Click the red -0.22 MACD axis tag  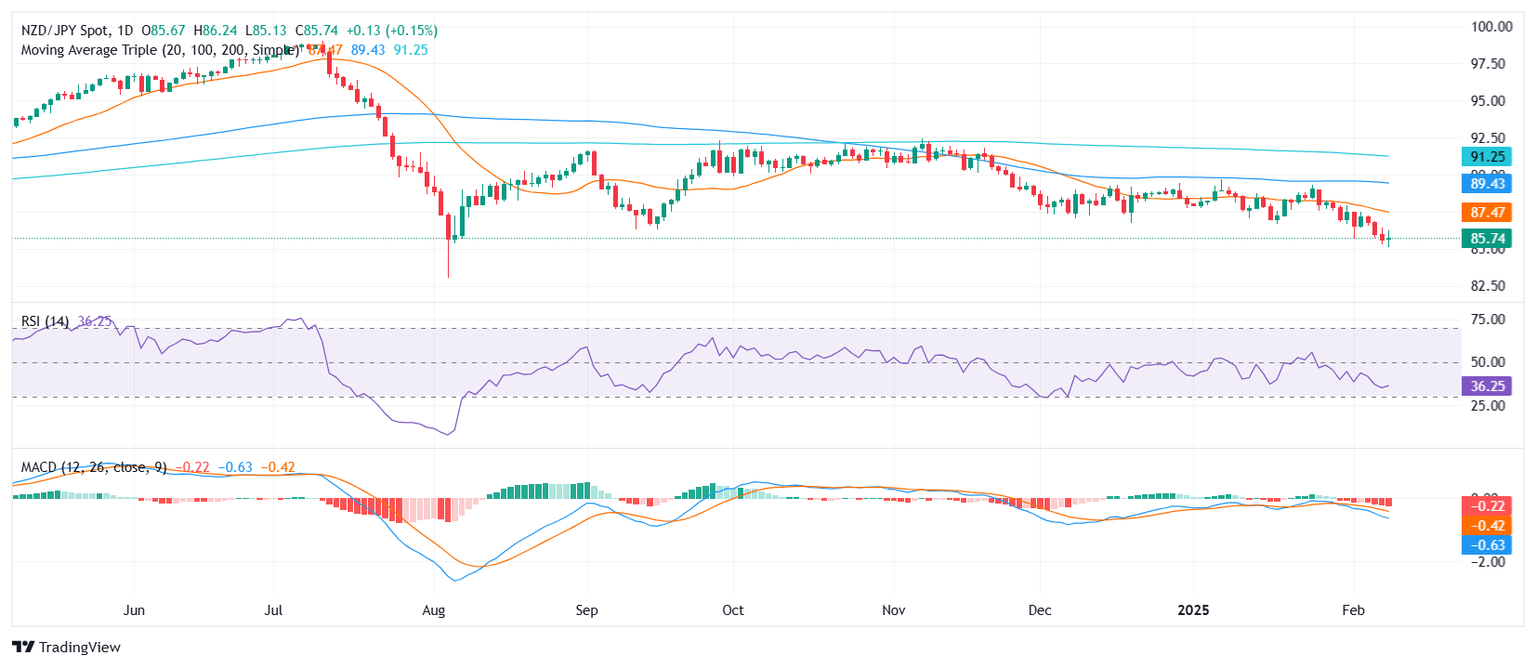1486,506
